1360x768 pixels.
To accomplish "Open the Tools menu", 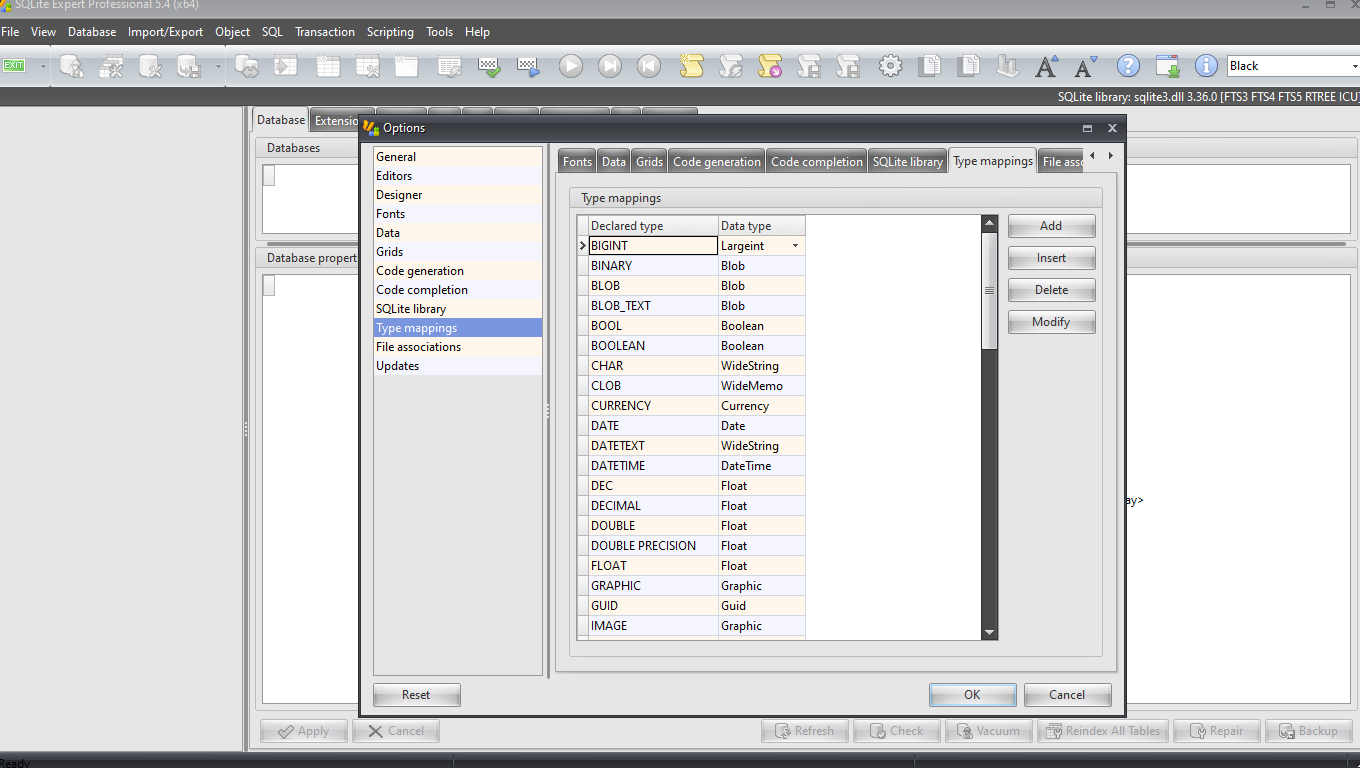I will pos(439,32).
